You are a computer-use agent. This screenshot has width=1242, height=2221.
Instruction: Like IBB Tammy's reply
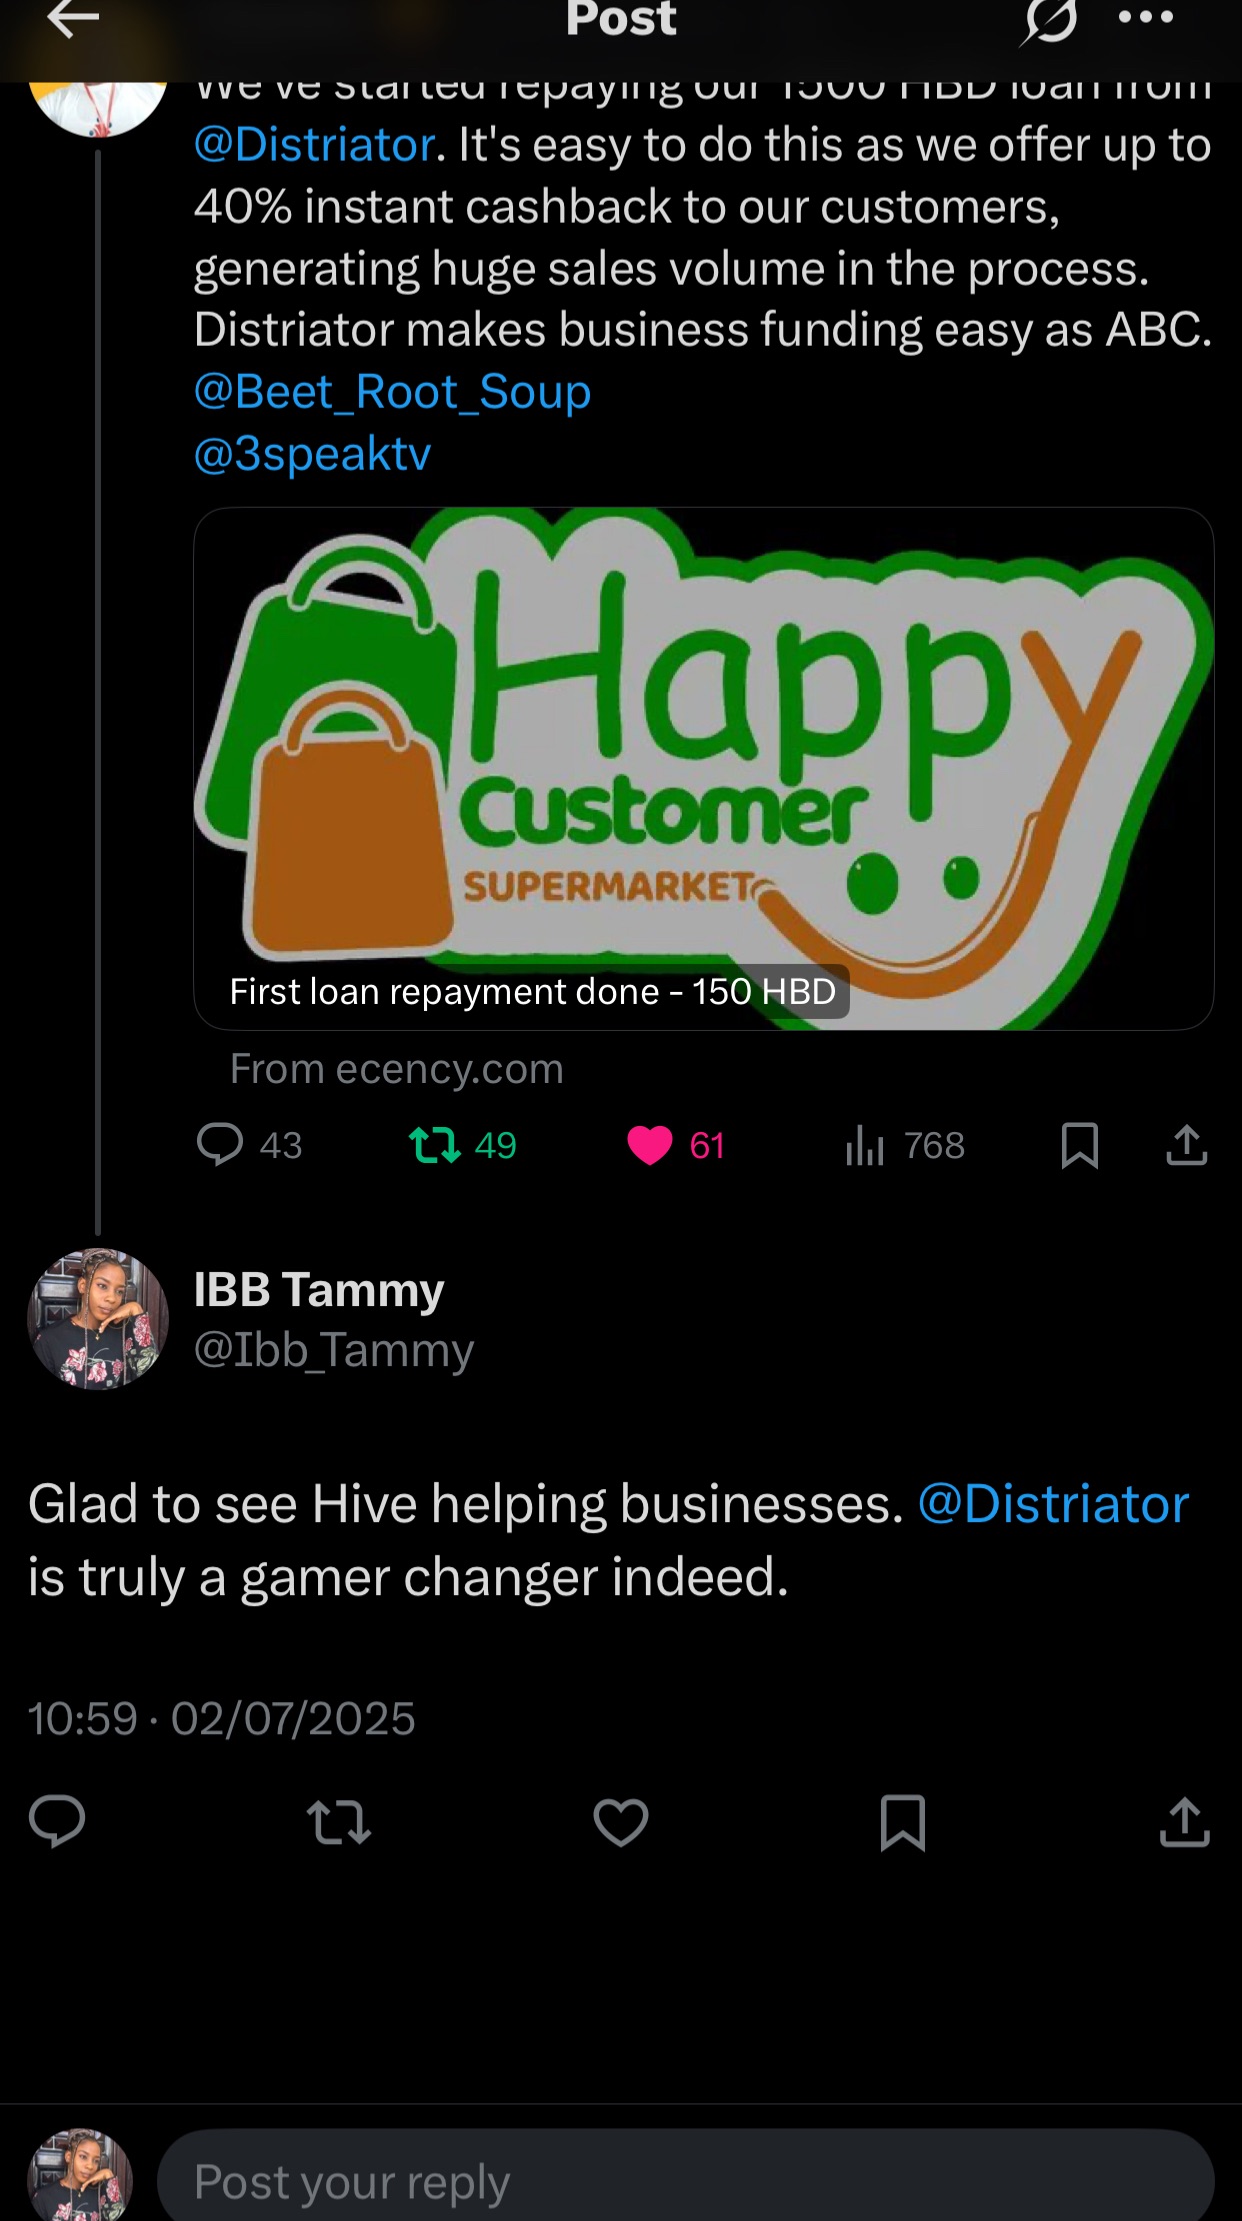621,1822
